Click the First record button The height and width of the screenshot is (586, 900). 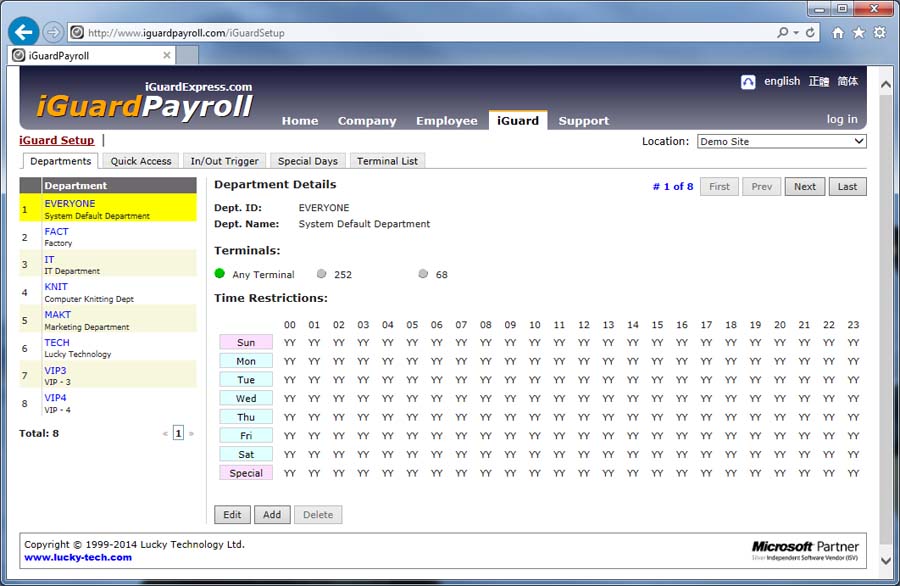(719, 187)
